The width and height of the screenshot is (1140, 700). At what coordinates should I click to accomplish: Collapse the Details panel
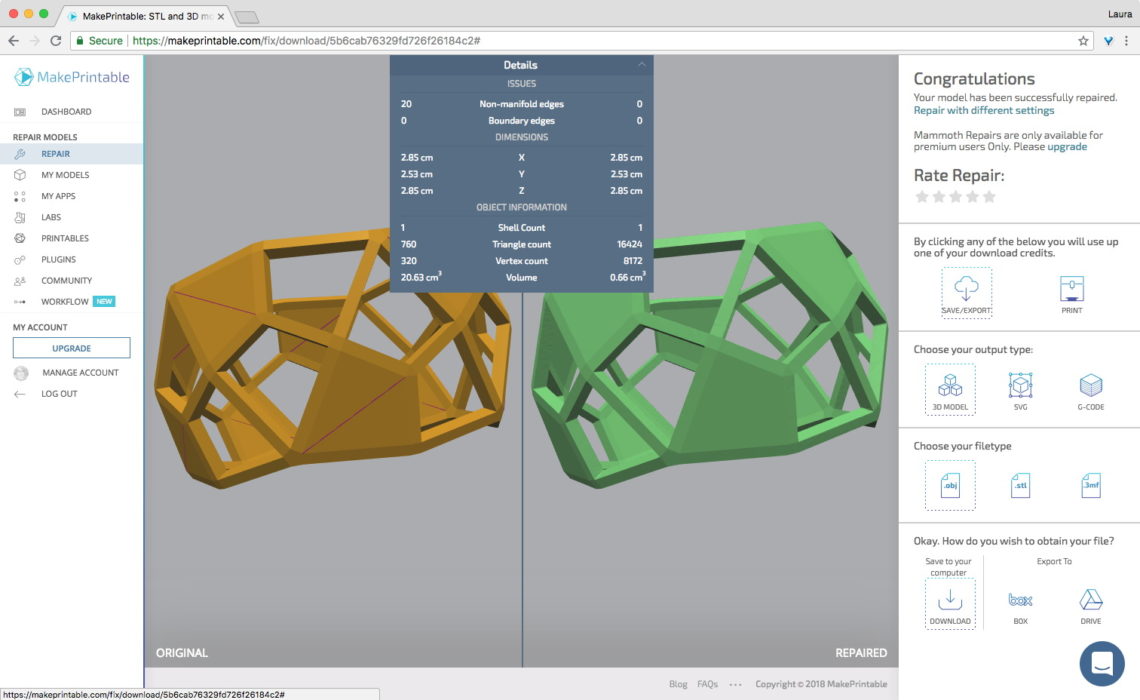[640, 64]
